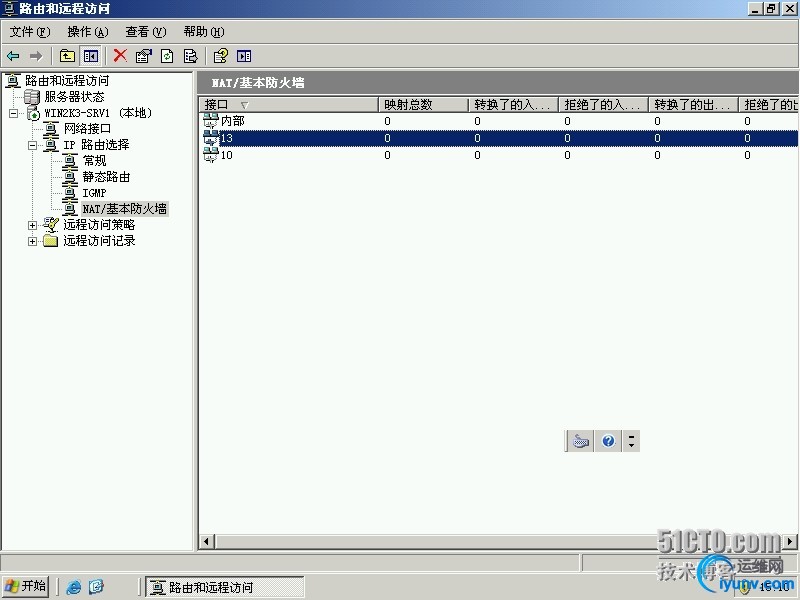Click the 转换了的入... column header
This screenshot has height=600, width=800.
point(513,105)
